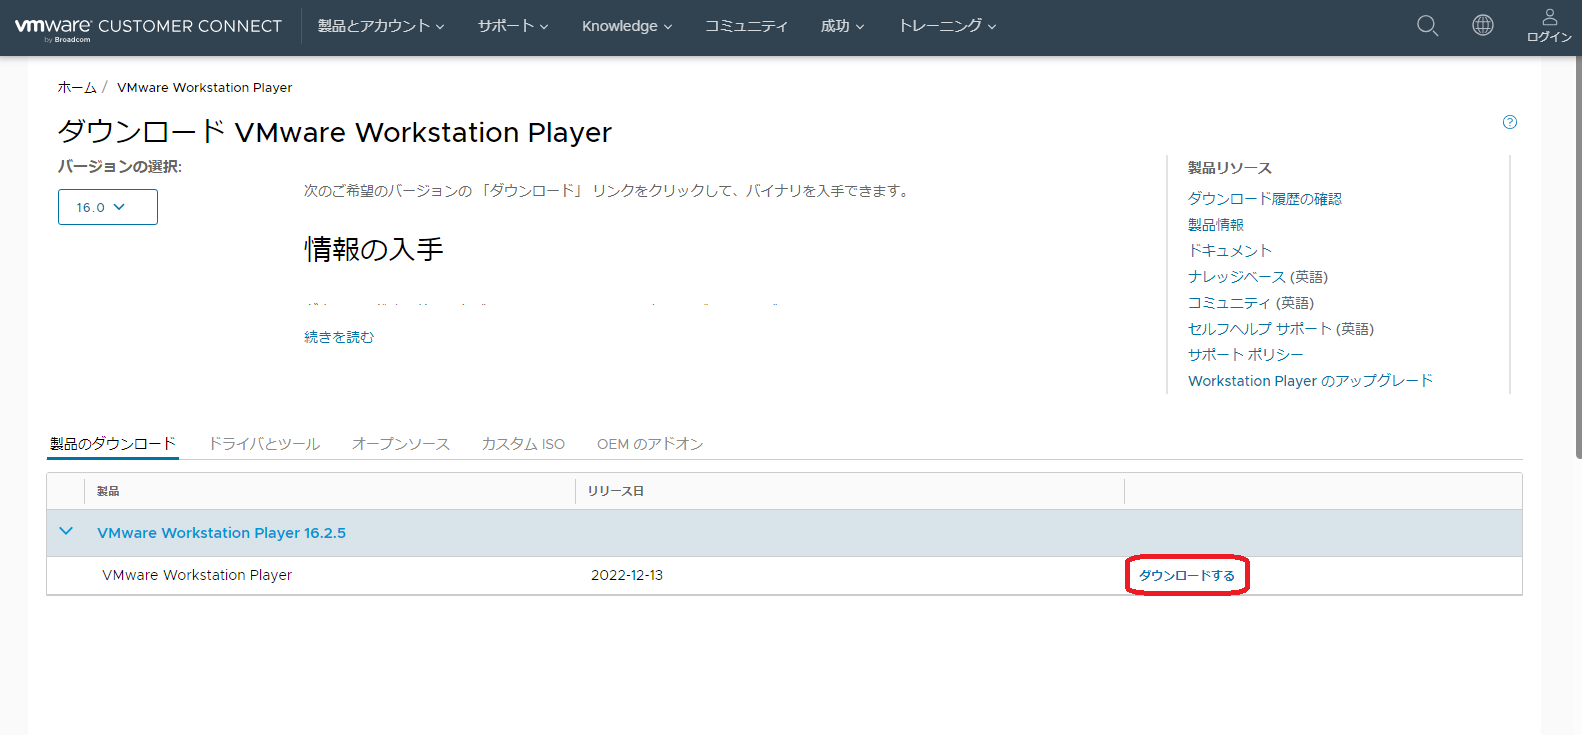This screenshot has width=1582, height=735.
Task: Switch to the ドライバとツール tab
Action: pyautogui.click(x=264, y=444)
